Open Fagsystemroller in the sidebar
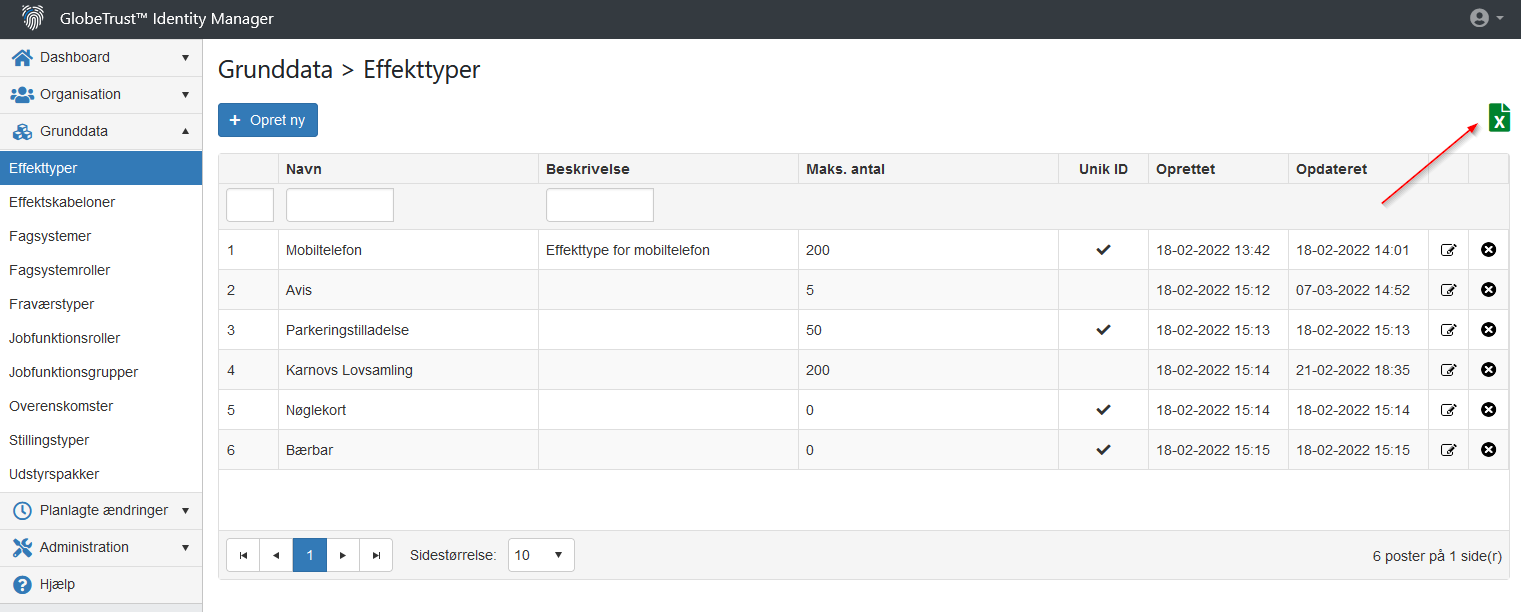Viewport: 1521px width, 612px height. point(101,270)
